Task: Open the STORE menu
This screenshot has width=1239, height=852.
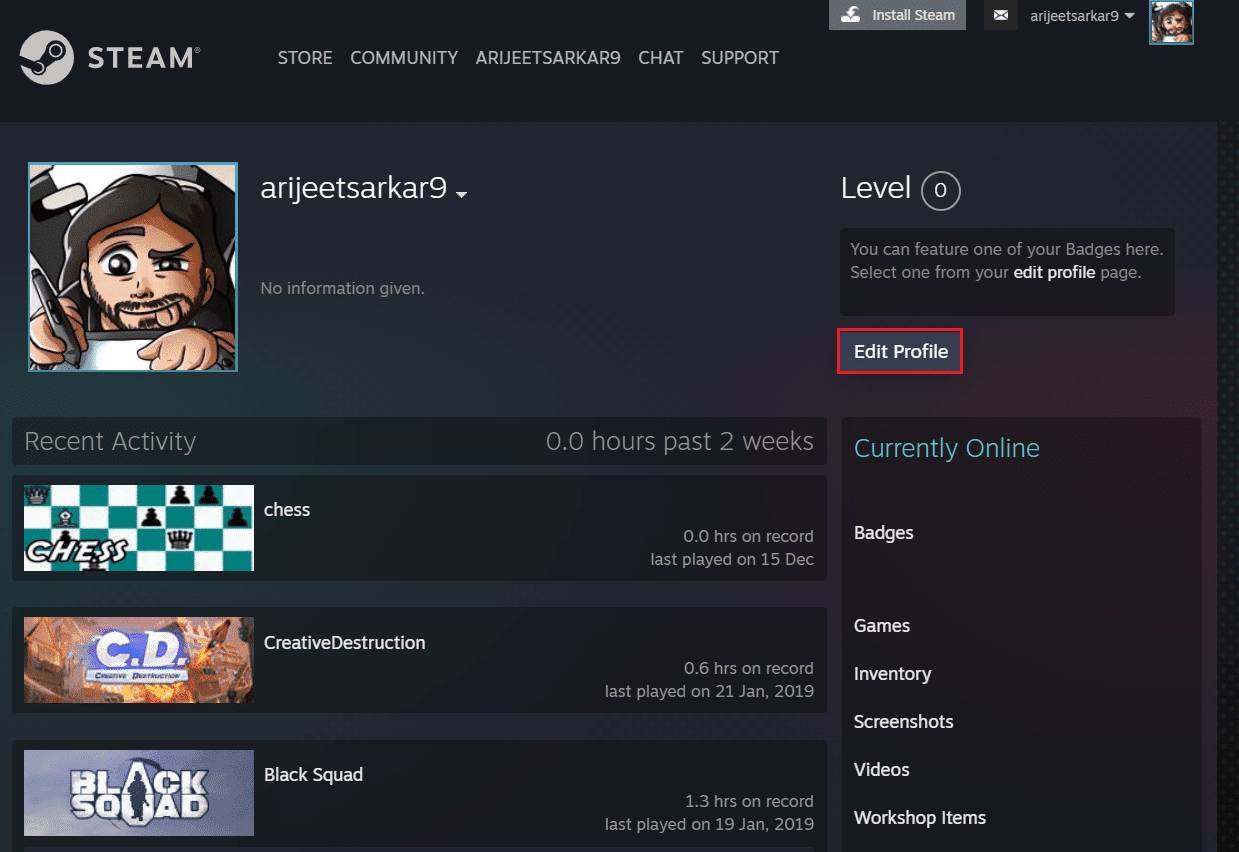Action: [x=305, y=58]
